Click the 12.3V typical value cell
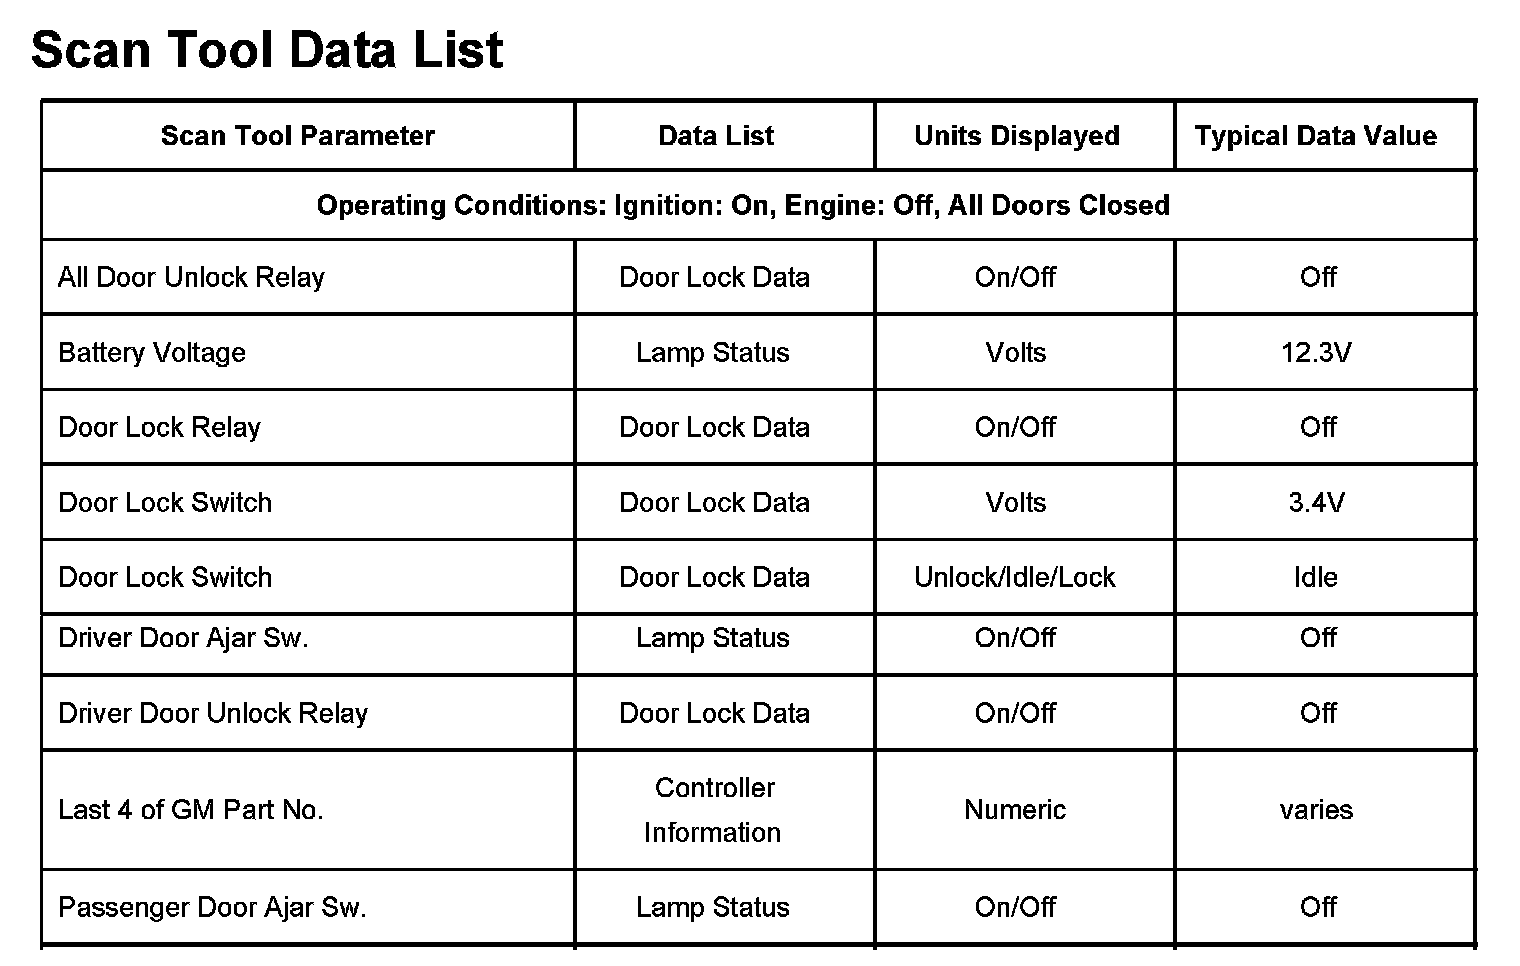 pos(1316,352)
